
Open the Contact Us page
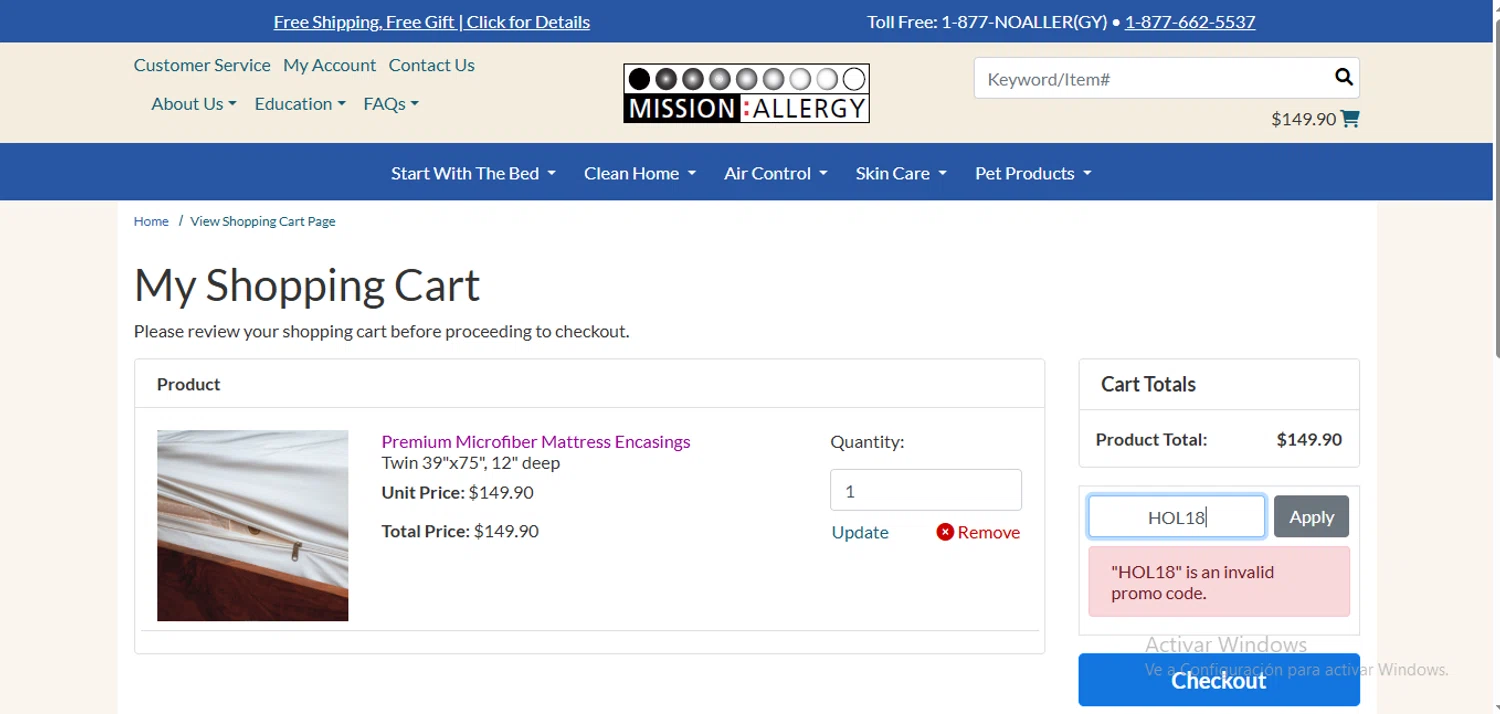tap(432, 65)
